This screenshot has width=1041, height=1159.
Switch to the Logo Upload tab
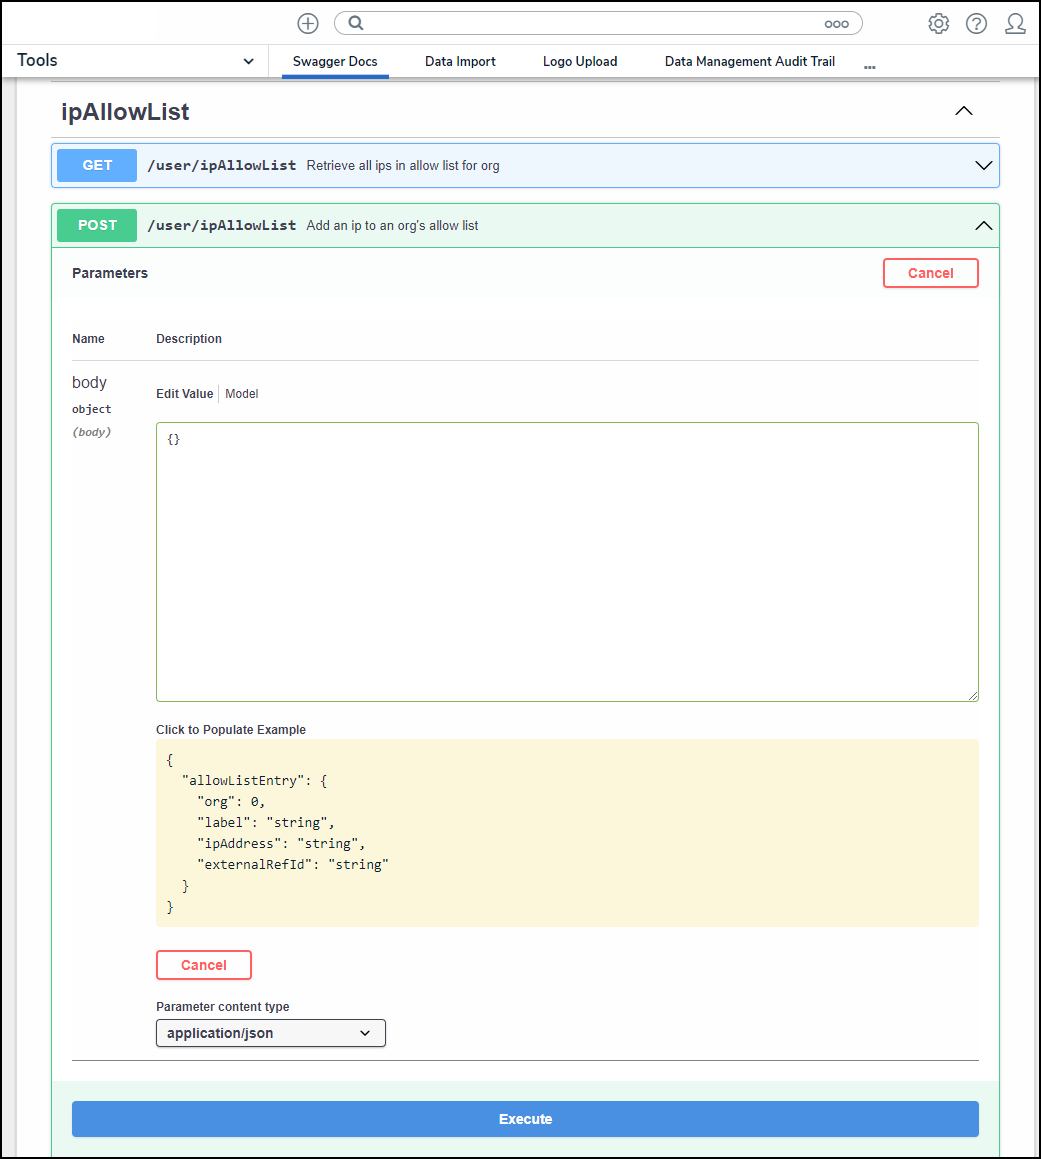coord(580,62)
